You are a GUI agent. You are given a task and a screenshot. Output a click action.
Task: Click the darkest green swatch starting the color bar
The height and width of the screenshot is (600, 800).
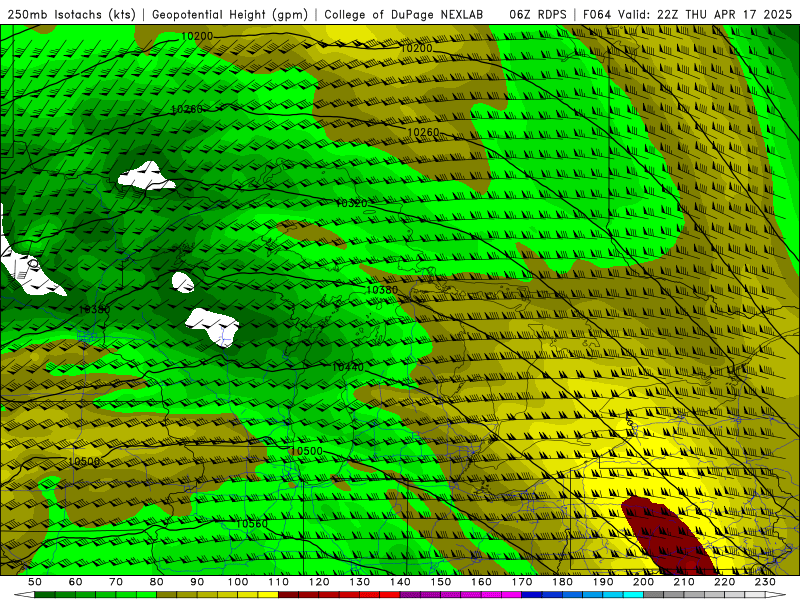pos(45,594)
